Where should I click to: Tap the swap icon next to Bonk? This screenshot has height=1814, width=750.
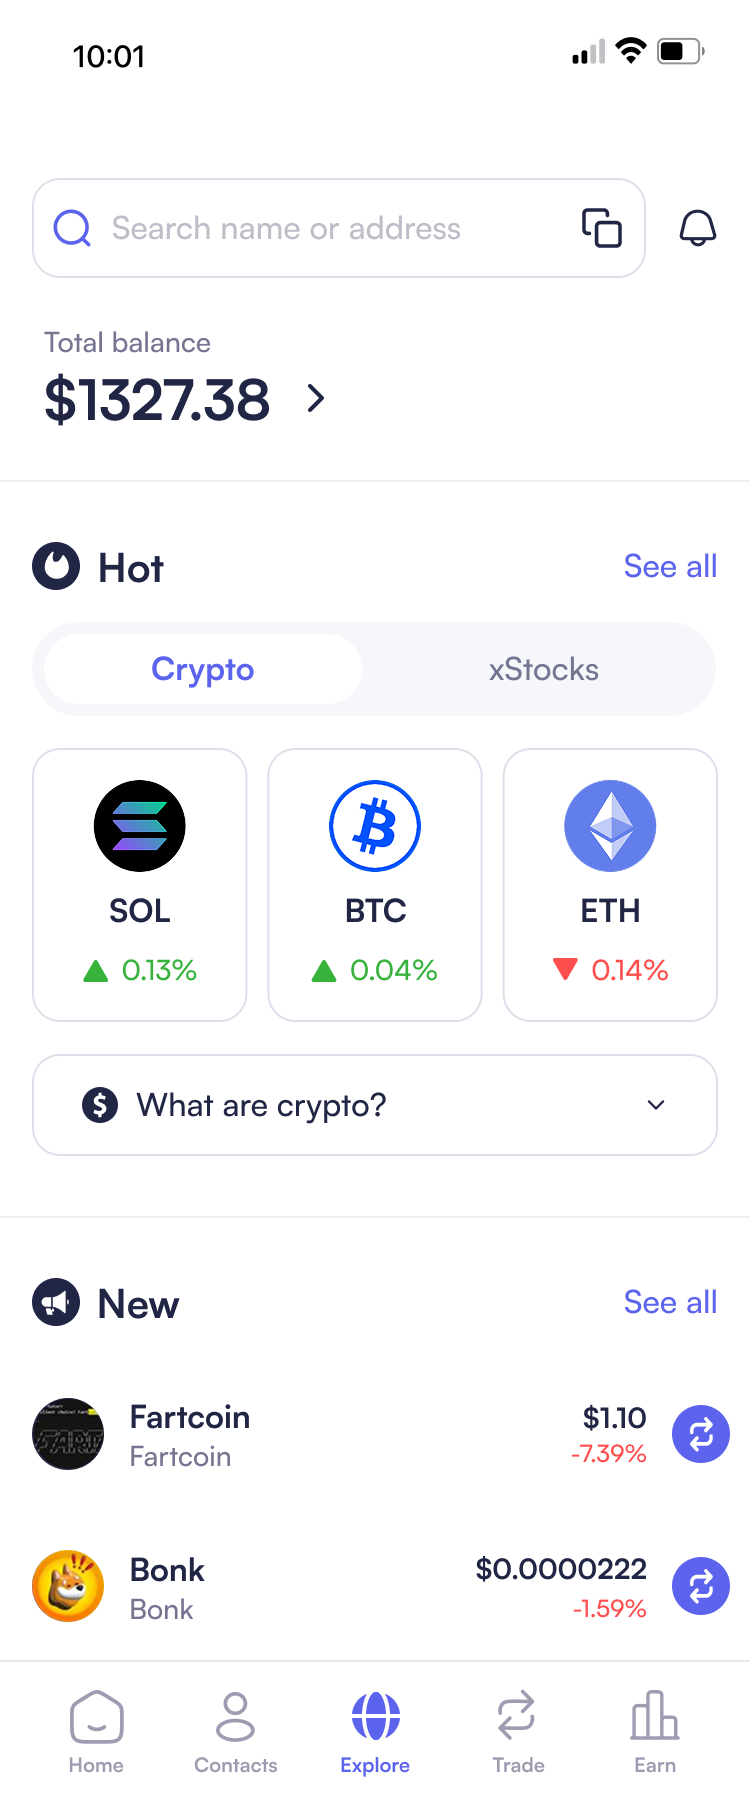(701, 1586)
